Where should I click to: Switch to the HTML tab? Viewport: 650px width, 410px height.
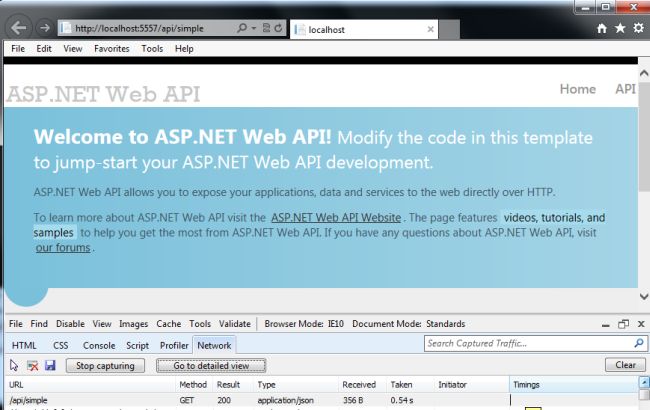[x=24, y=345]
